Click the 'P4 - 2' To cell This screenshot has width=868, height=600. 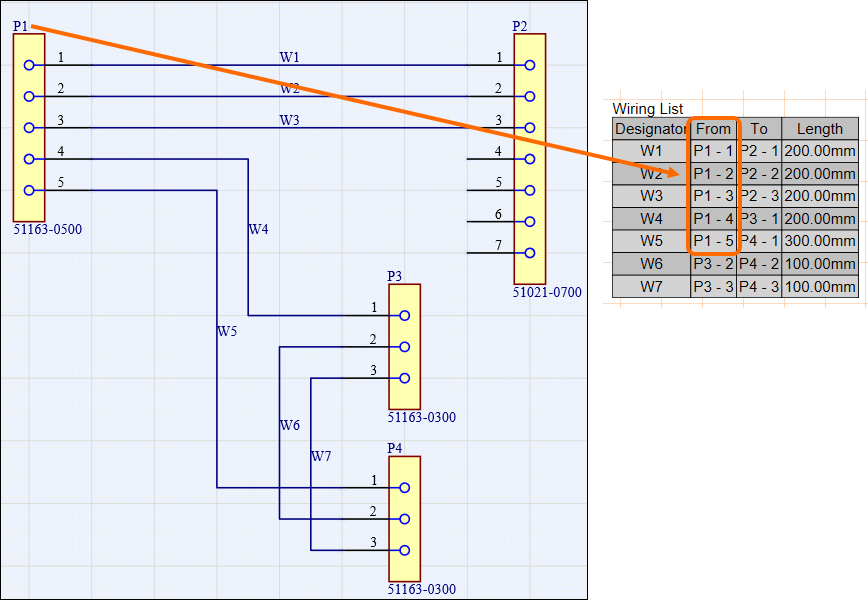[759, 264]
